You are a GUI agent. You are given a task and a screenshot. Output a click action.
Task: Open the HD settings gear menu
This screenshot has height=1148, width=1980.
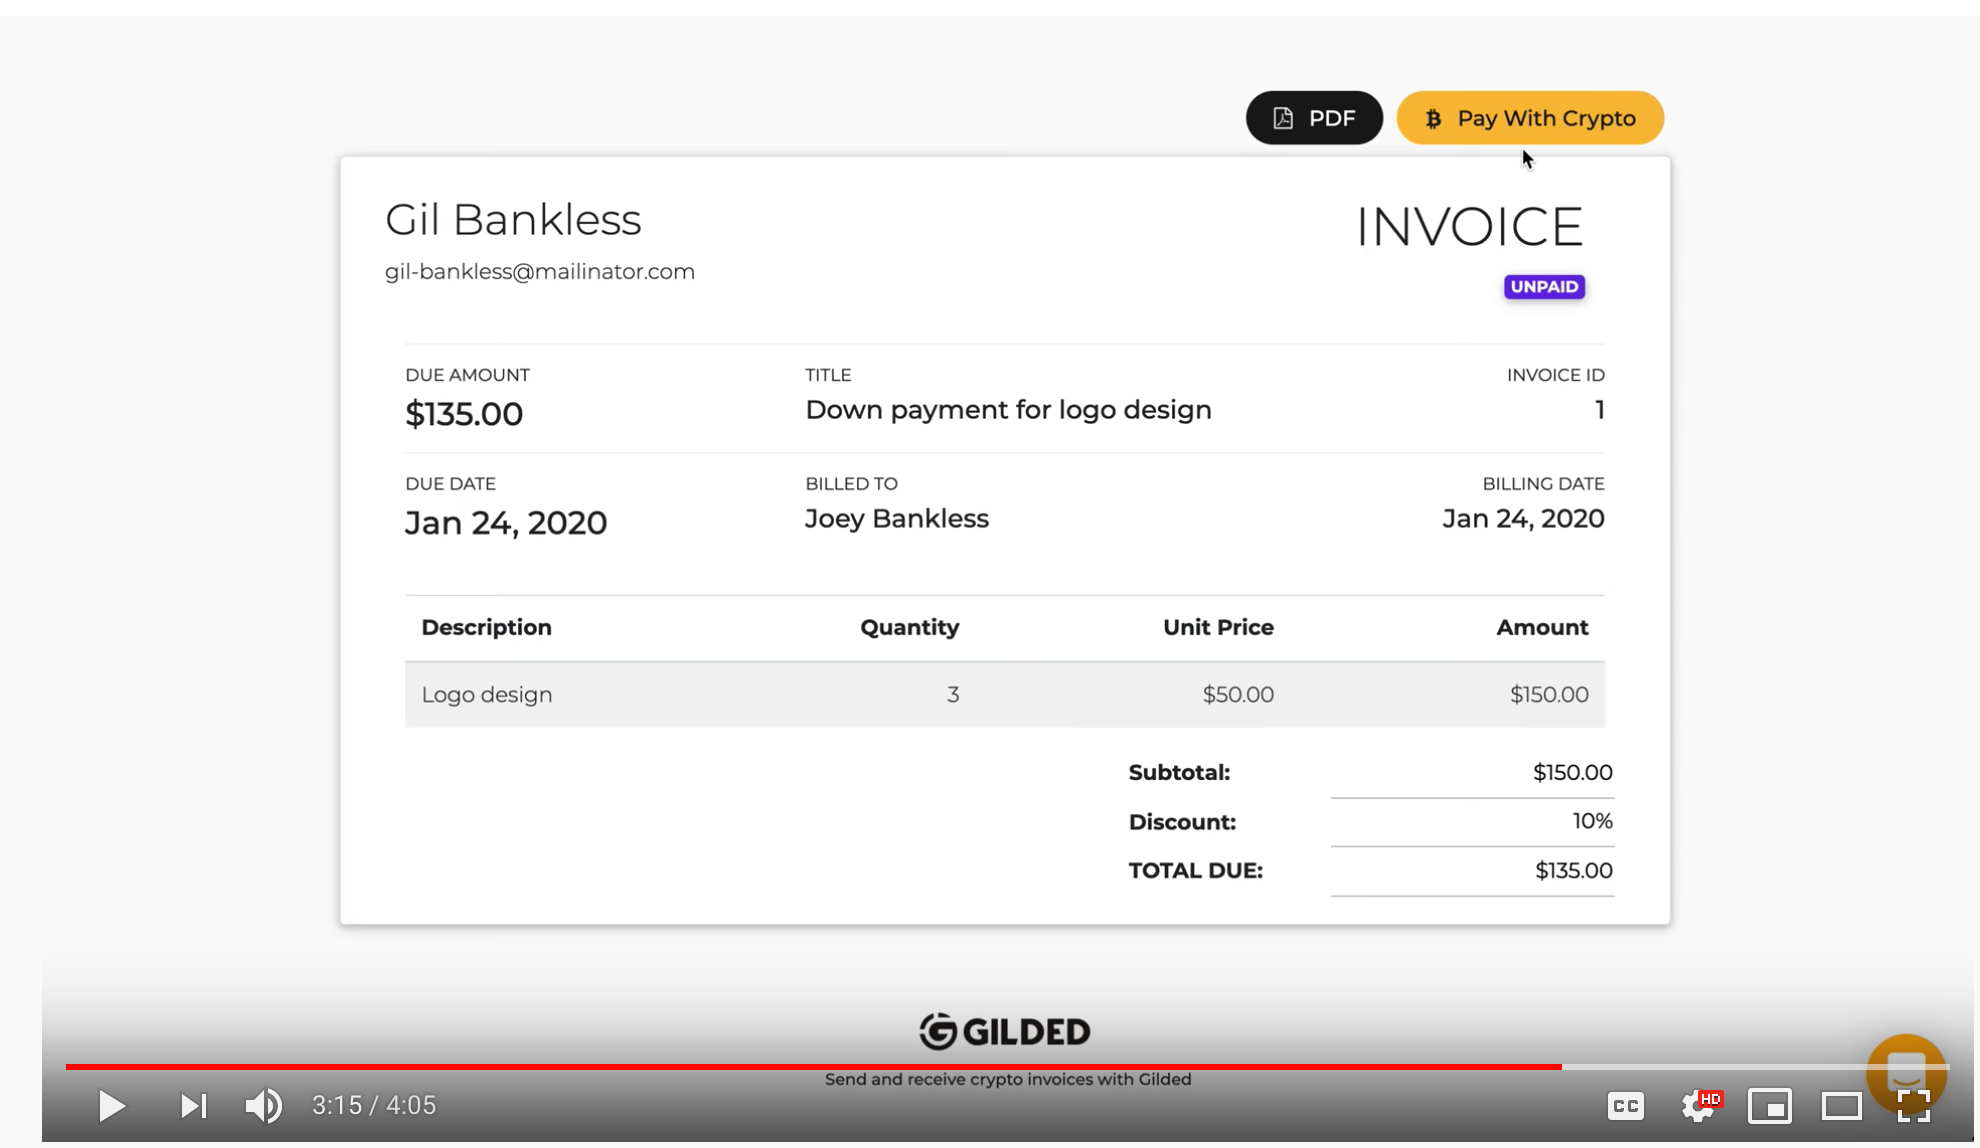coord(1699,1106)
